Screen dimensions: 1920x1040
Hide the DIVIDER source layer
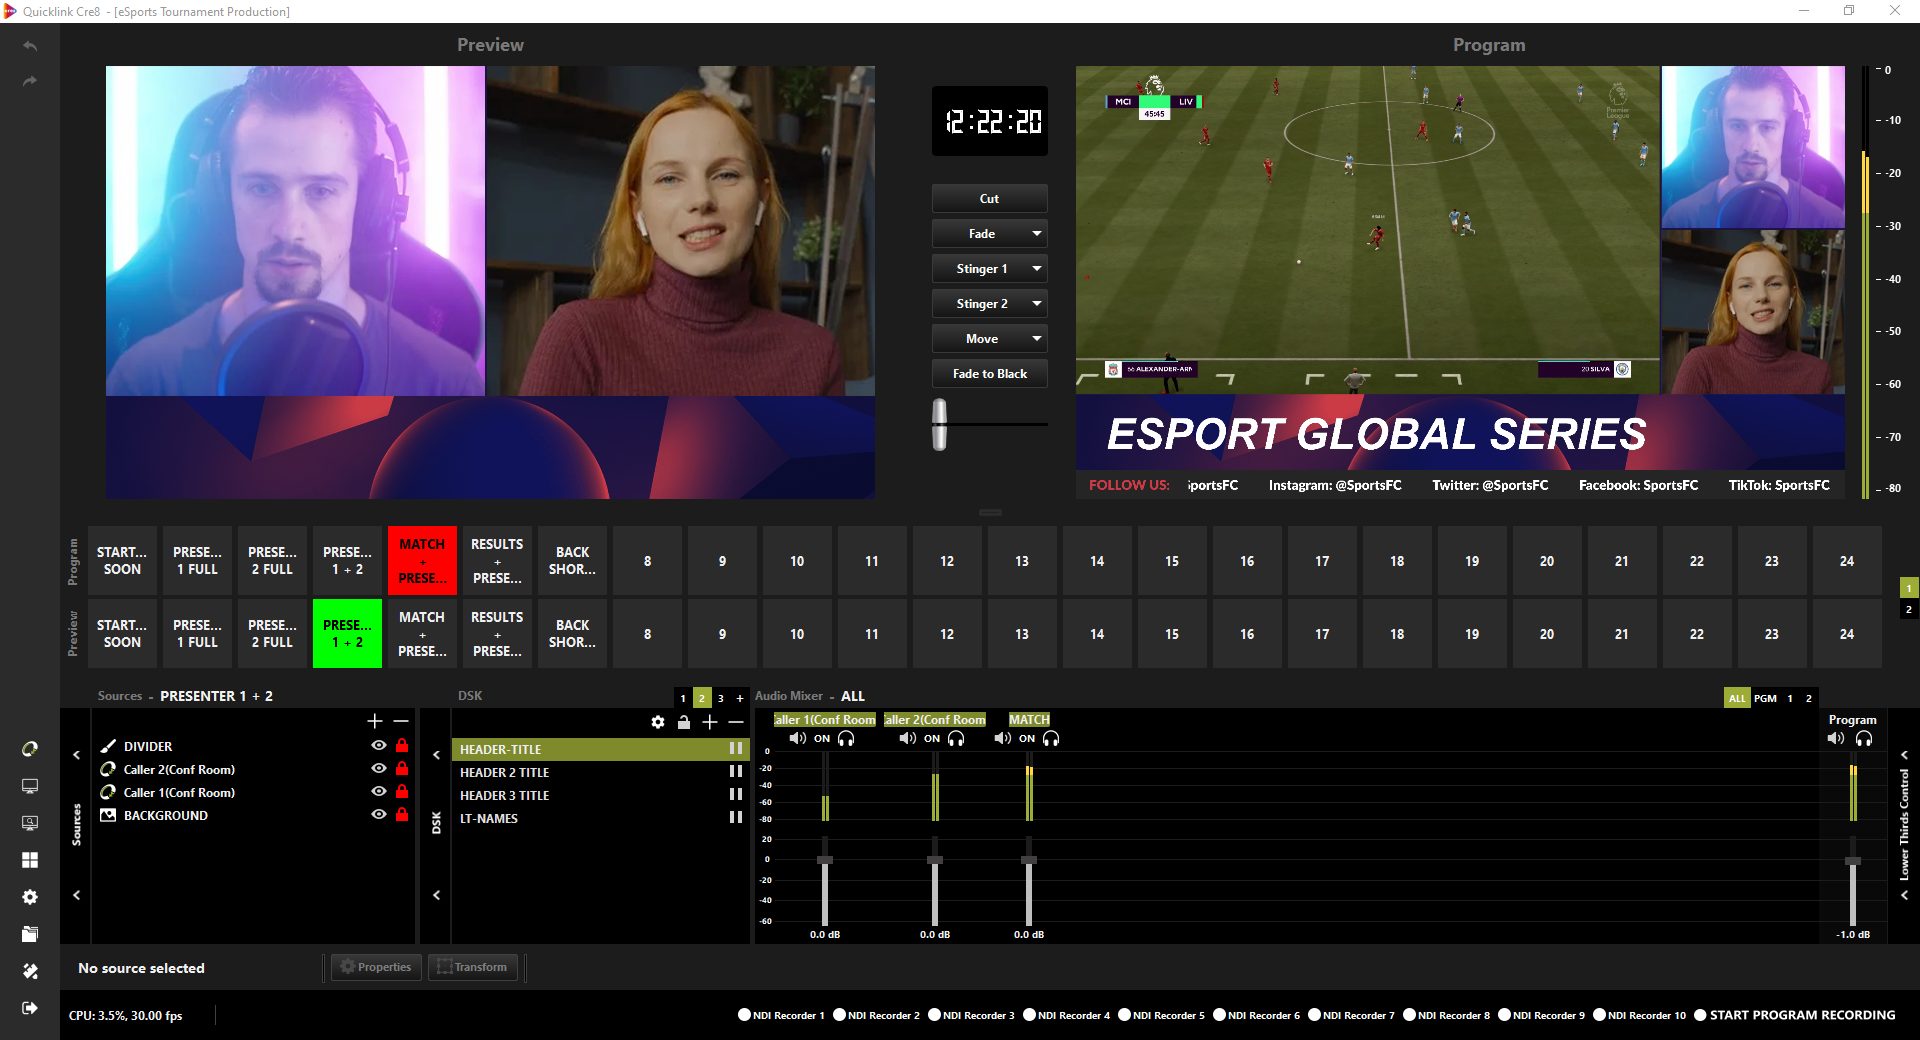[x=379, y=746]
